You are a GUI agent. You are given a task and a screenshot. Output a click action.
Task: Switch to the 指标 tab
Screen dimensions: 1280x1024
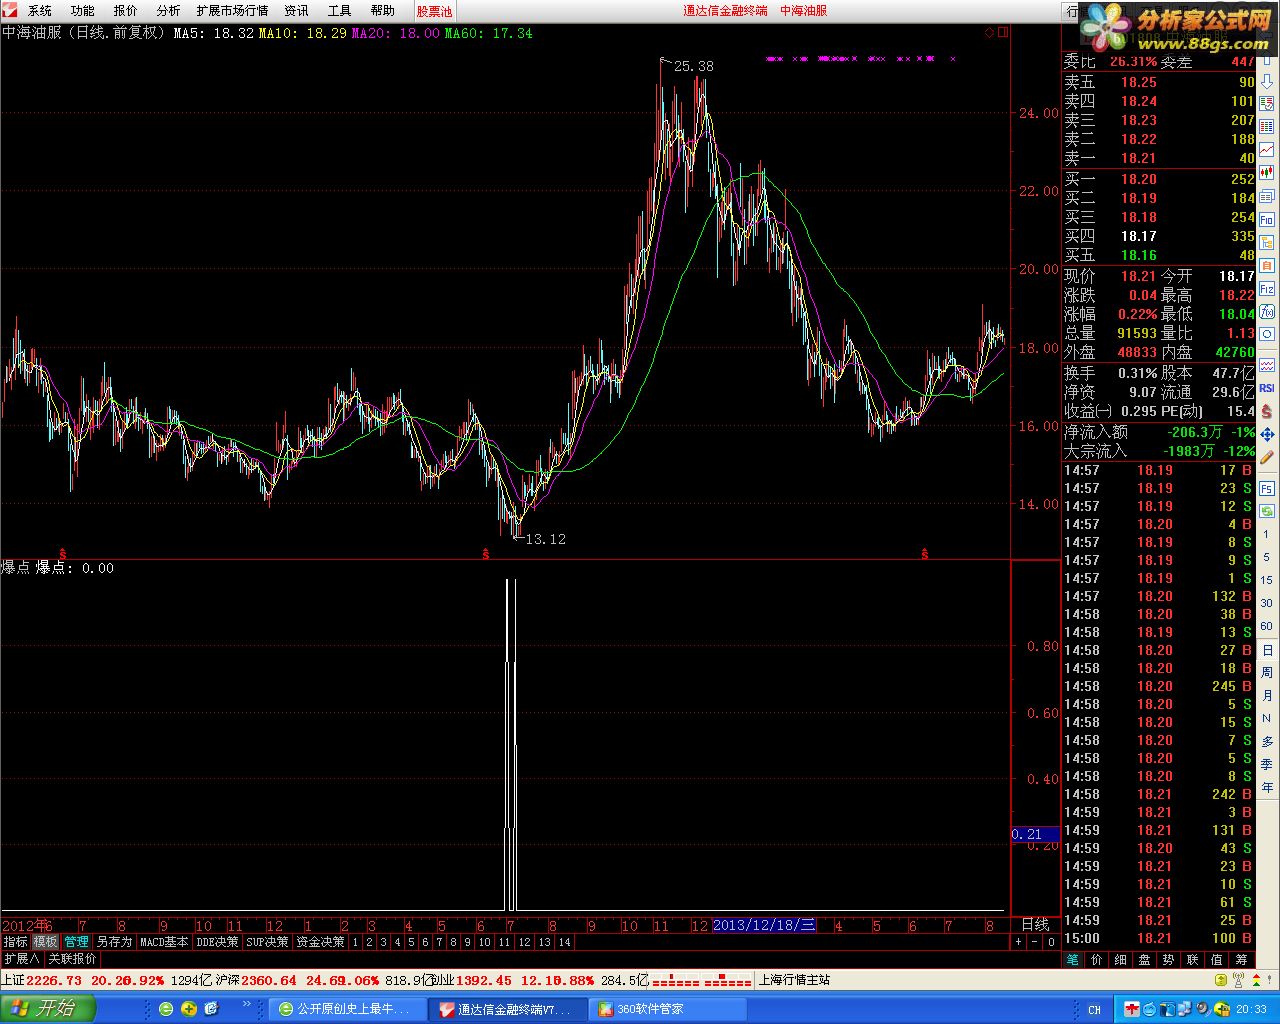click(16, 942)
